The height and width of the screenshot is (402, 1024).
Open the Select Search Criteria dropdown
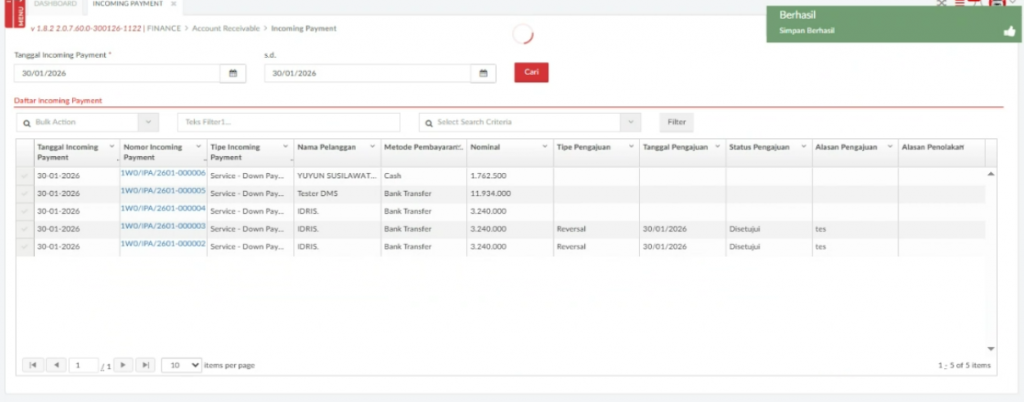click(x=630, y=122)
